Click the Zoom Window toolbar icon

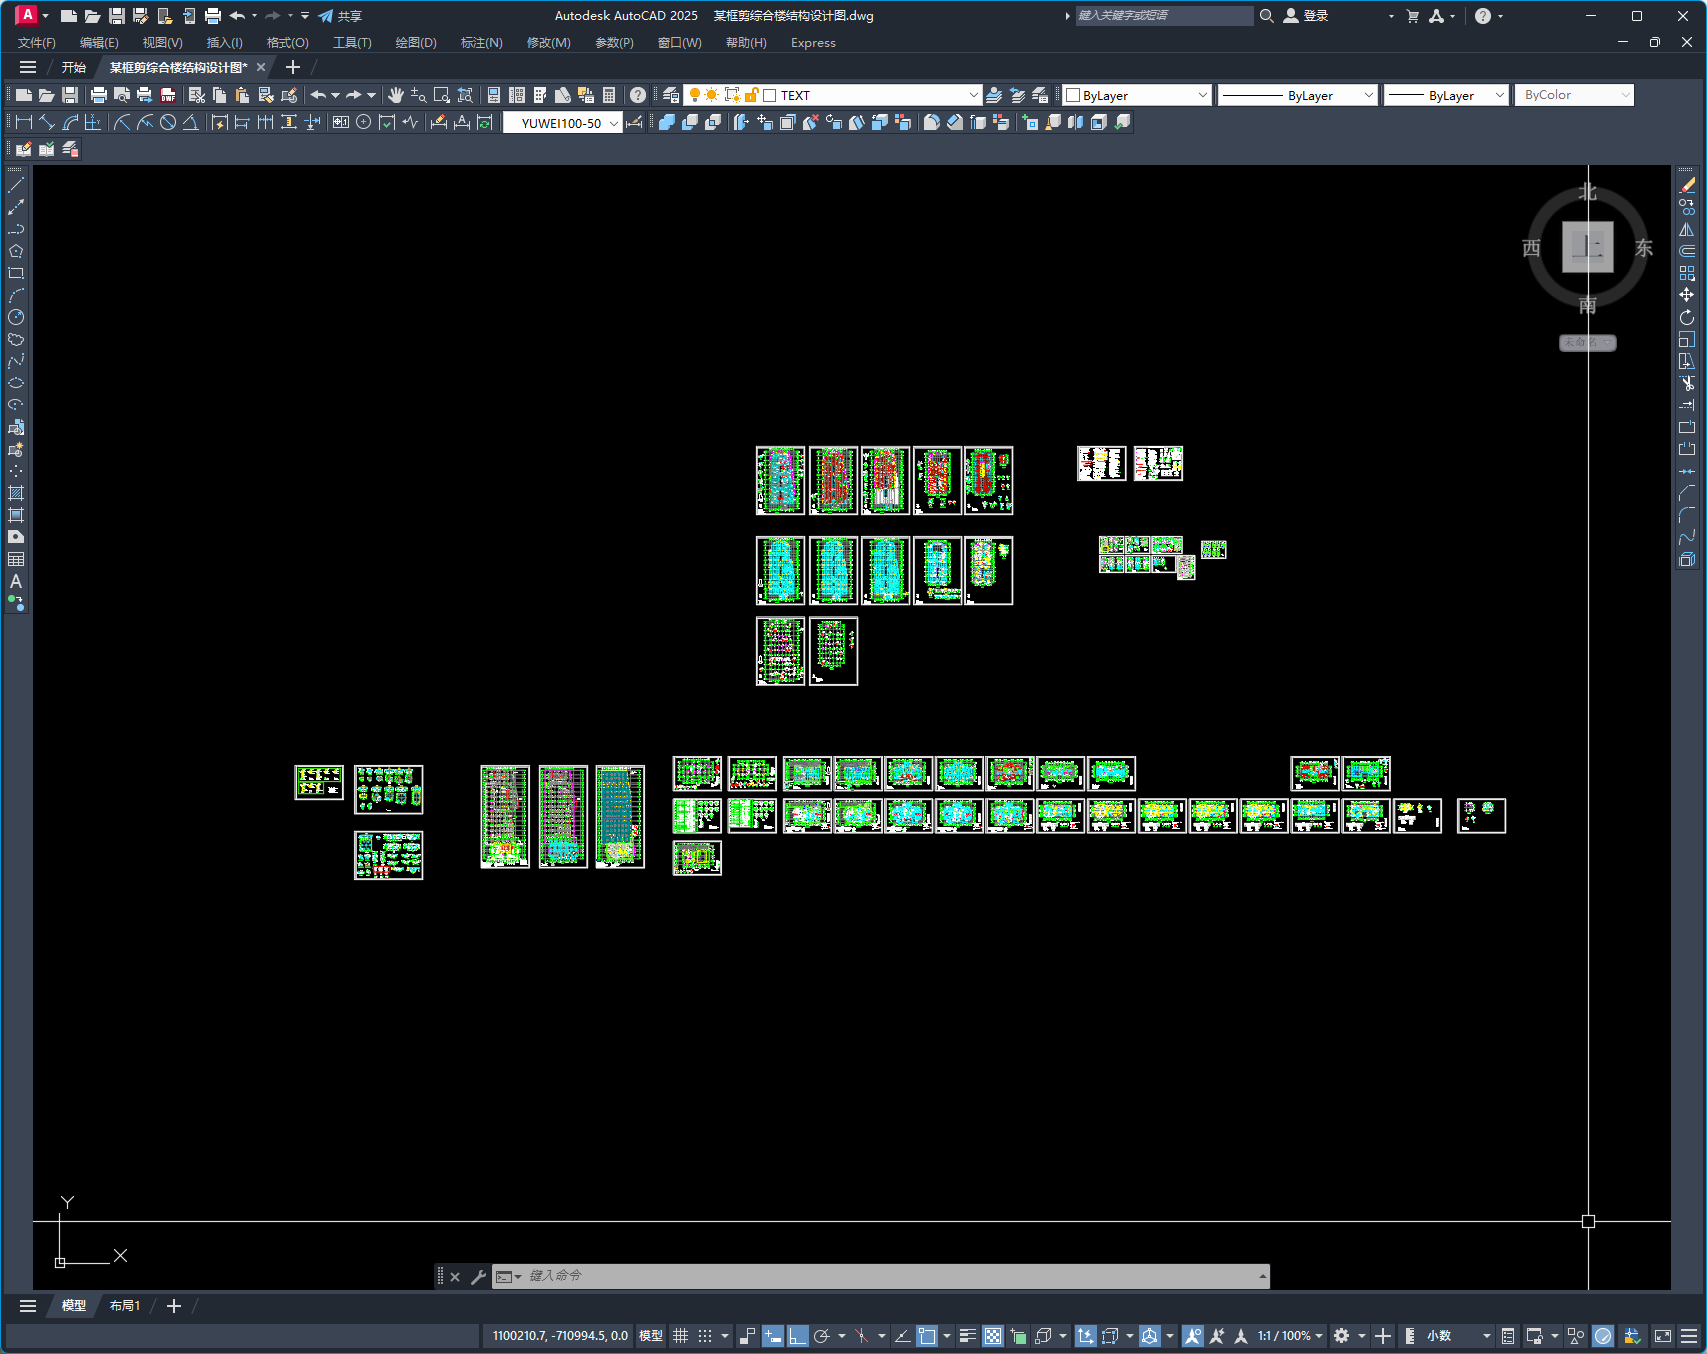click(x=442, y=95)
